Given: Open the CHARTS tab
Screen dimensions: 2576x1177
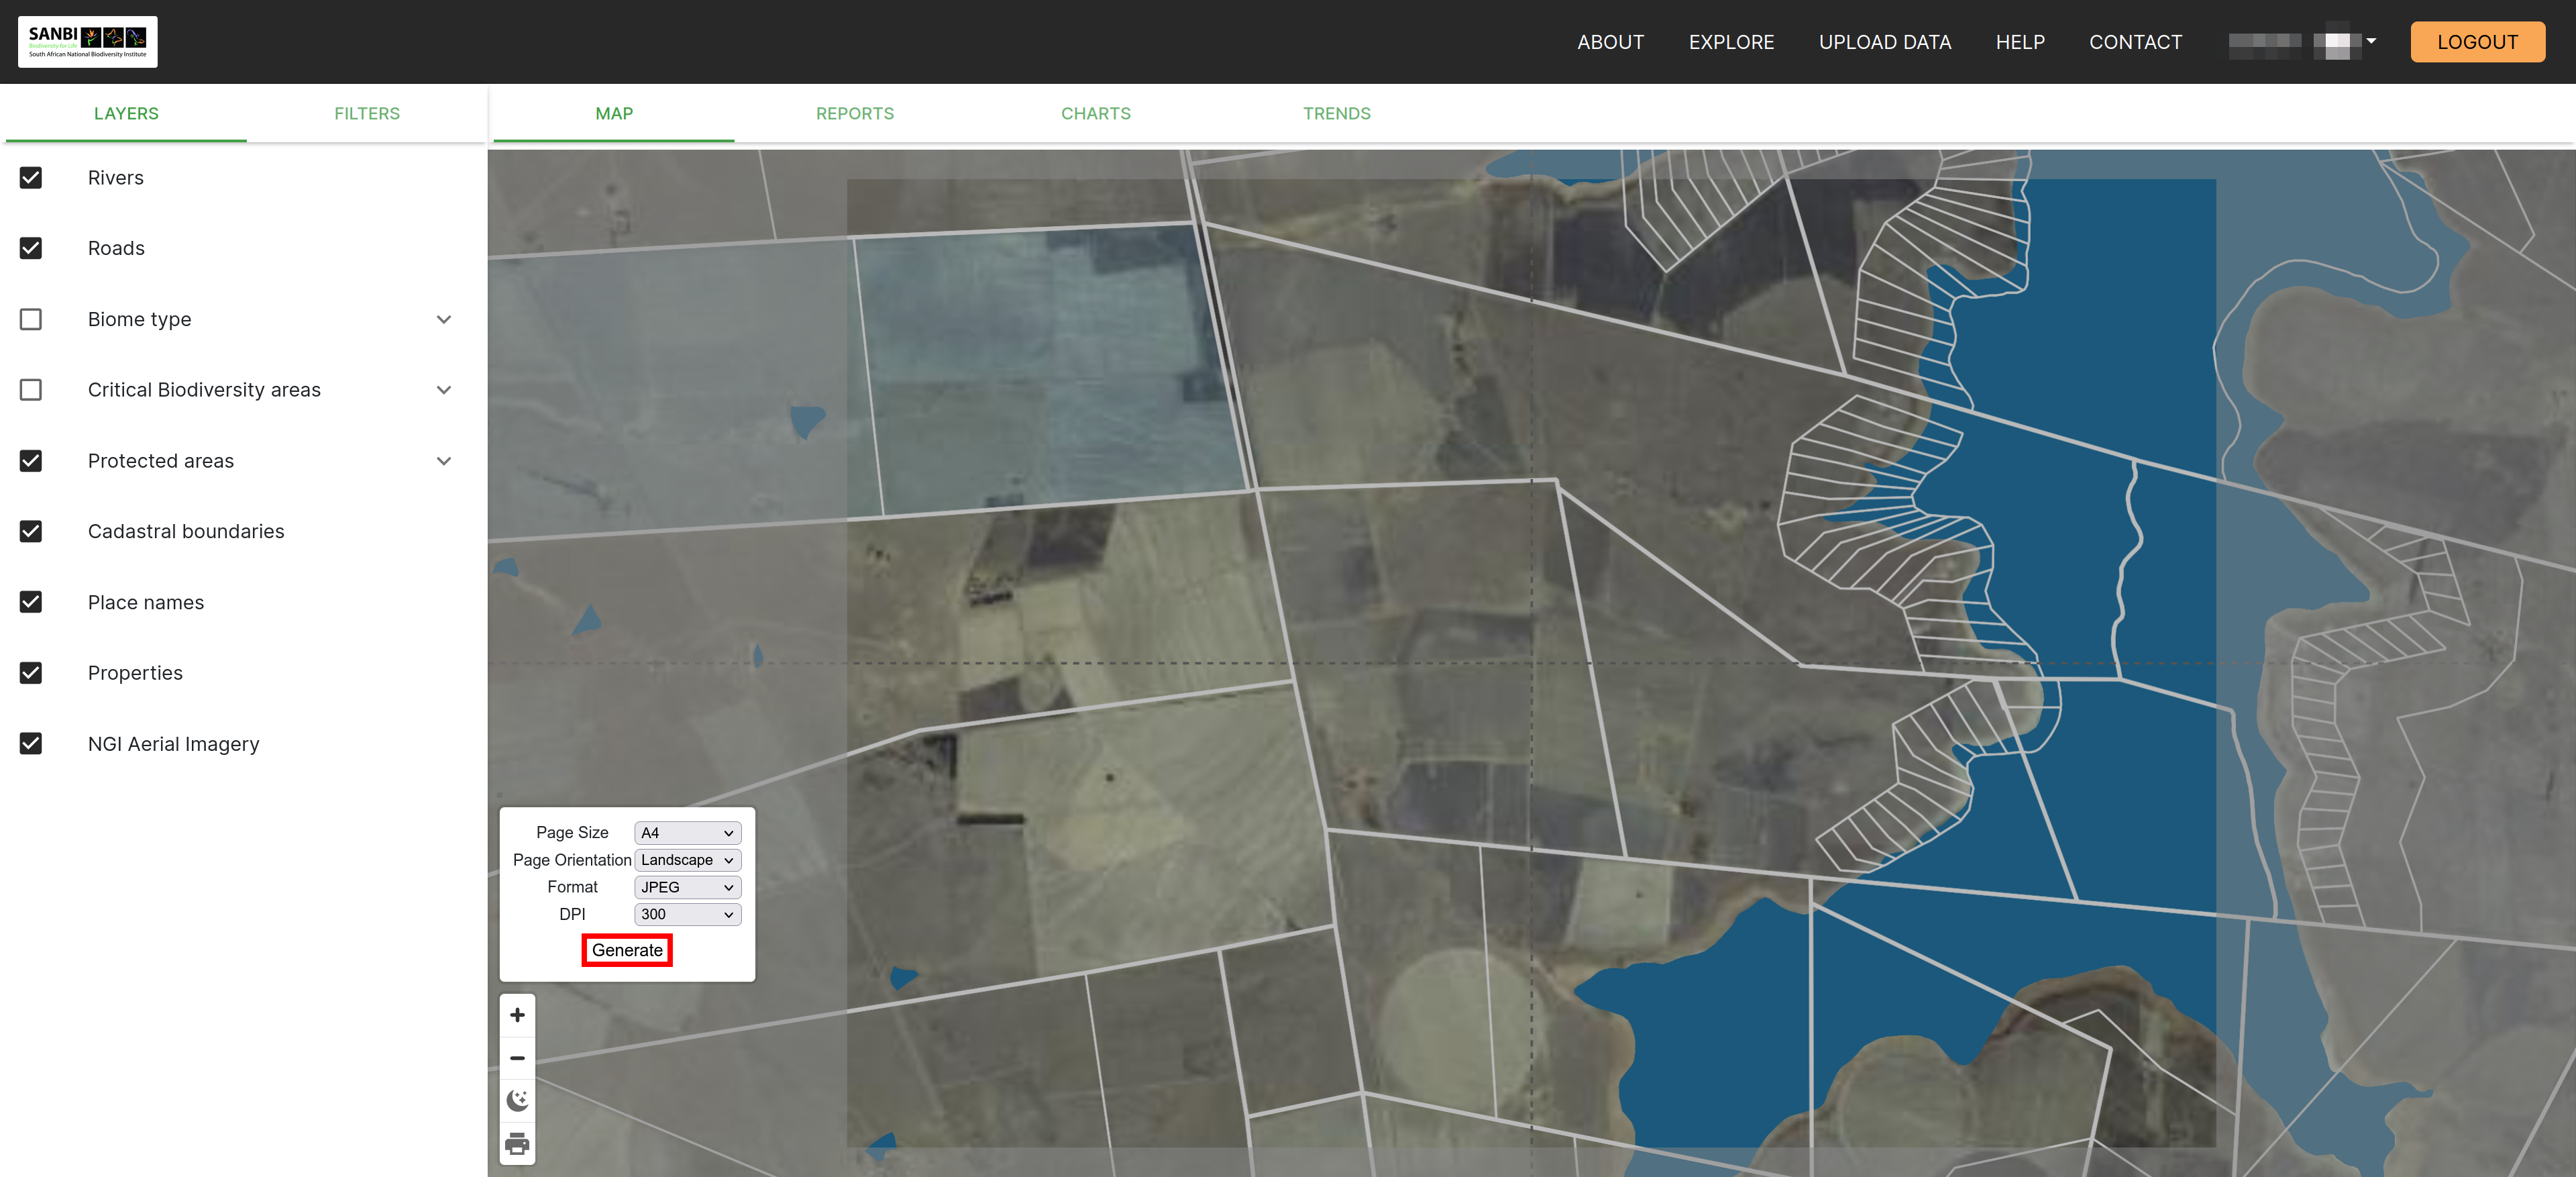Looking at the screenshot, I should pos(1096,114).
